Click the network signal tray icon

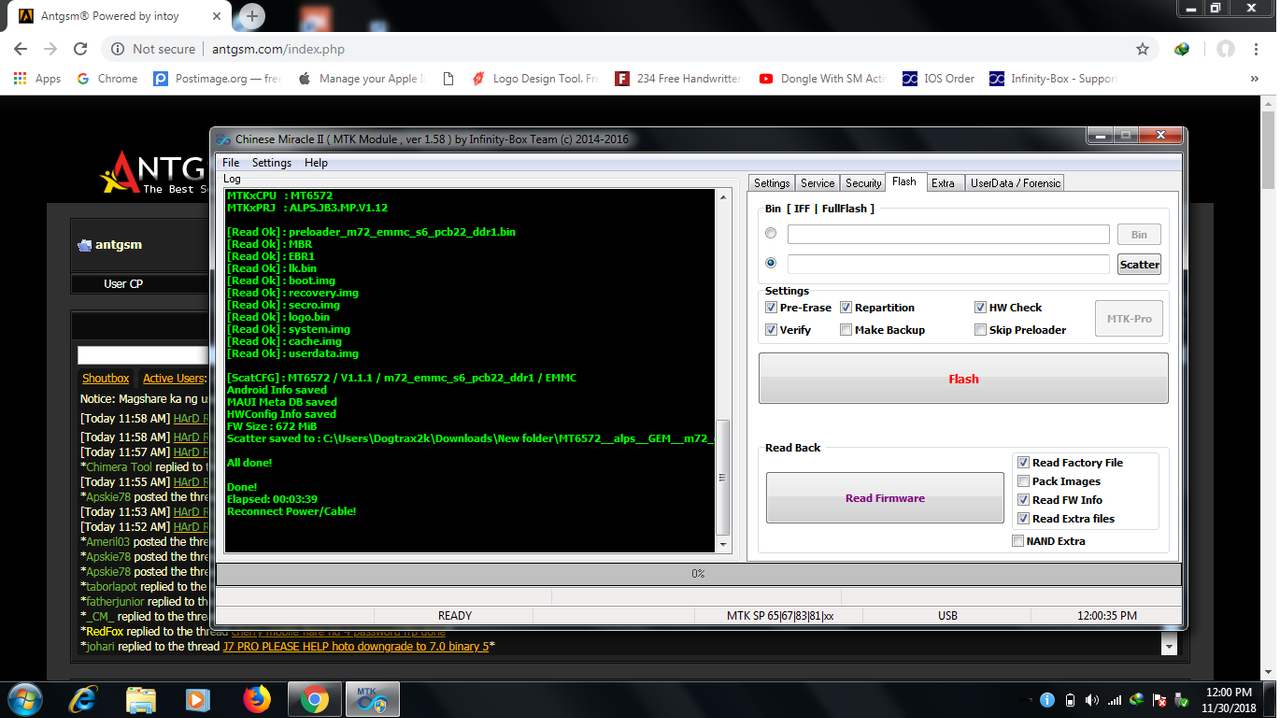point(1114,700)
